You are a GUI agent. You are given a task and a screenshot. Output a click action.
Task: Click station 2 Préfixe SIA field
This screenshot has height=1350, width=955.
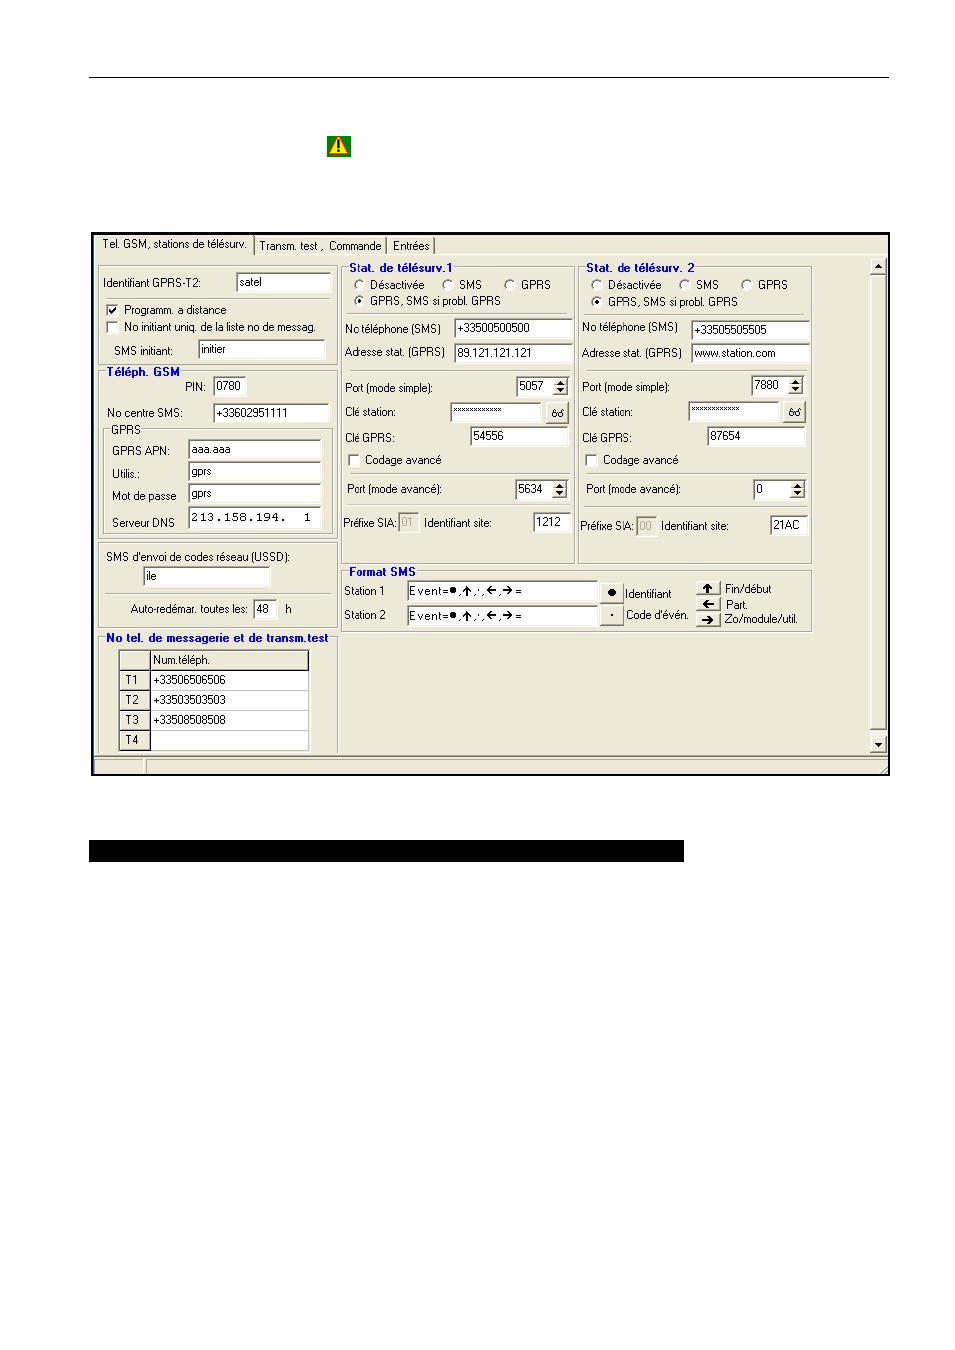pyautogui.click(x=646, y=525)
